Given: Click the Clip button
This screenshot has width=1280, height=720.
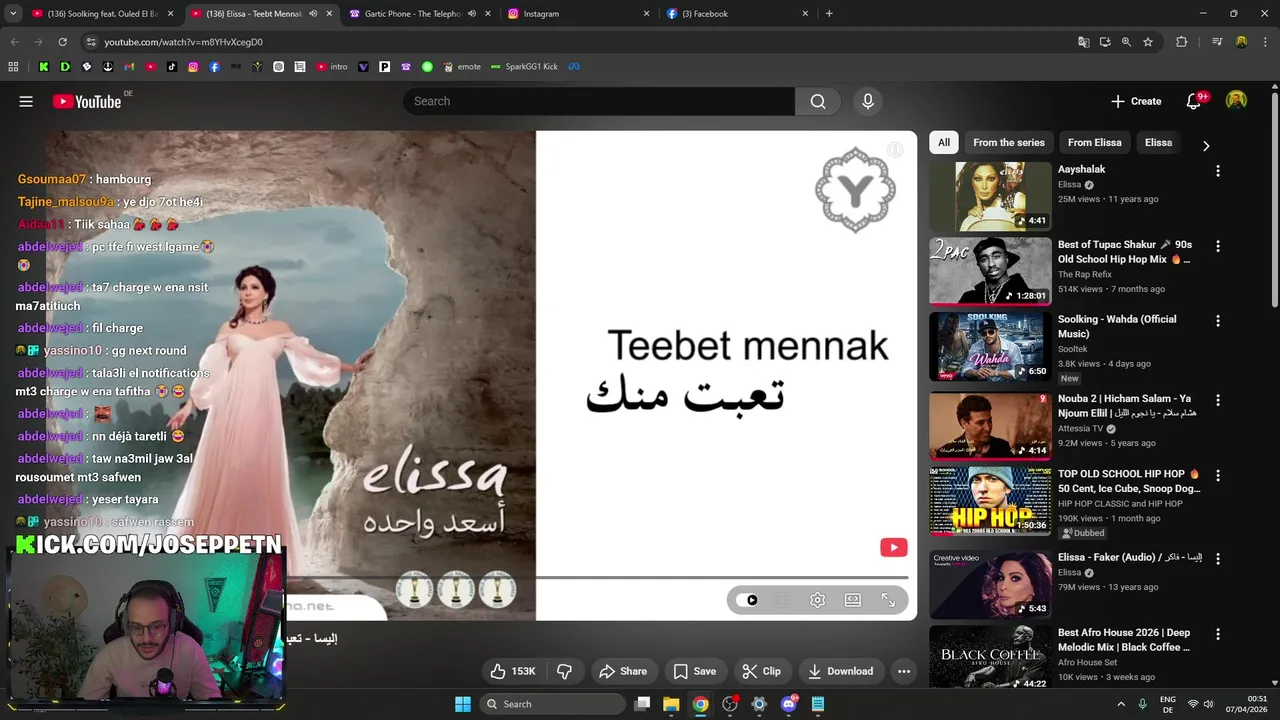Looking at the screenshot, I should [x=761, y=671].
